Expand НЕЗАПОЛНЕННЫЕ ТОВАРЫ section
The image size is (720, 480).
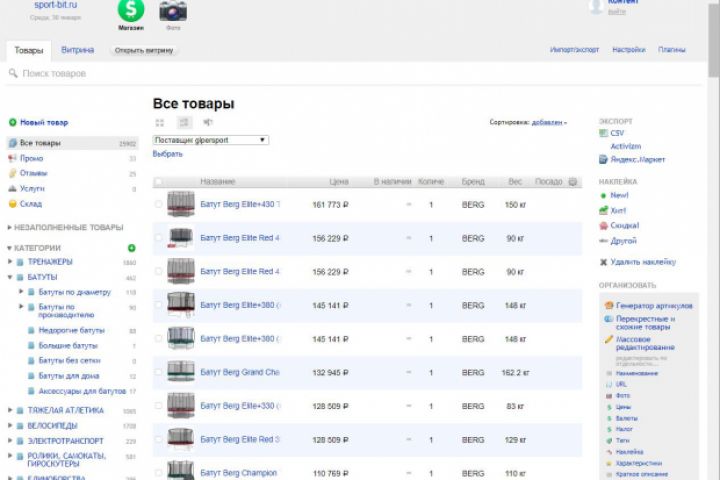(10, 227)
